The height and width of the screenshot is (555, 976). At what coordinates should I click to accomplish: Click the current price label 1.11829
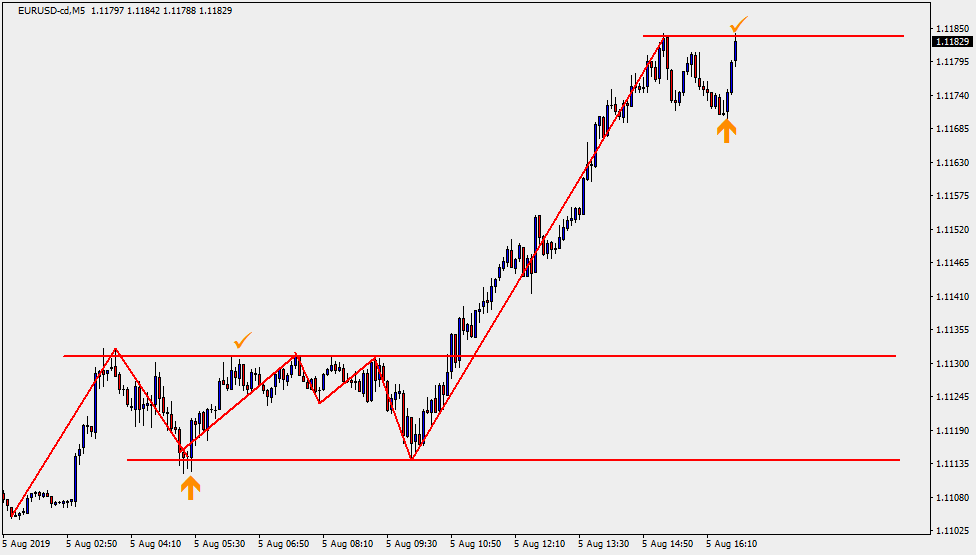(950, 42)
